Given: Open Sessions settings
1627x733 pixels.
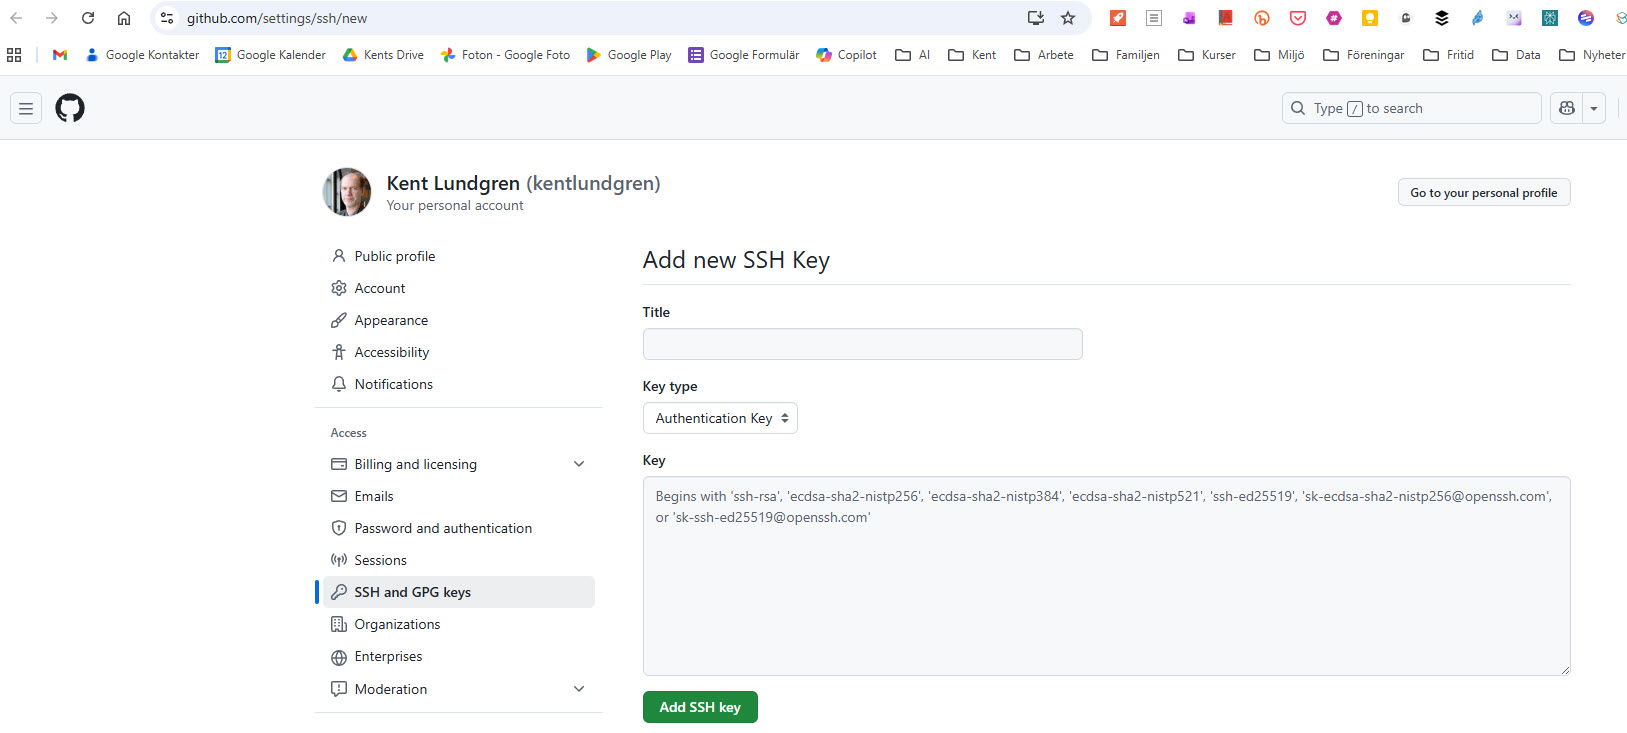Looking at the screenshot, I should (459, 560).
